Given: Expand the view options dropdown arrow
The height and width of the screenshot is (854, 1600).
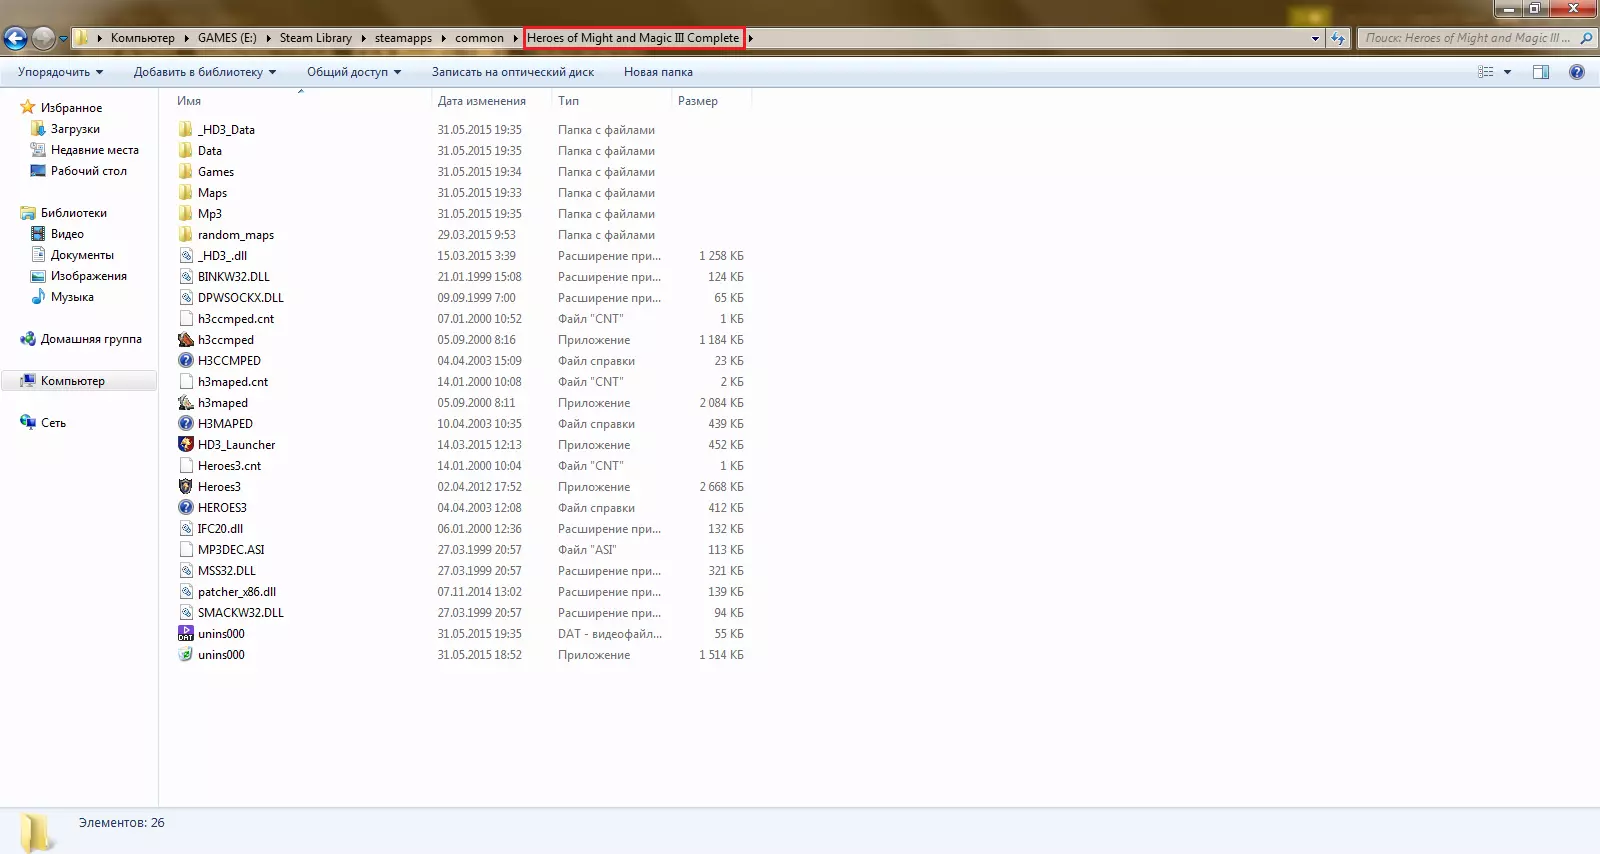Looking at the screenshot, I should (1507, 72).
